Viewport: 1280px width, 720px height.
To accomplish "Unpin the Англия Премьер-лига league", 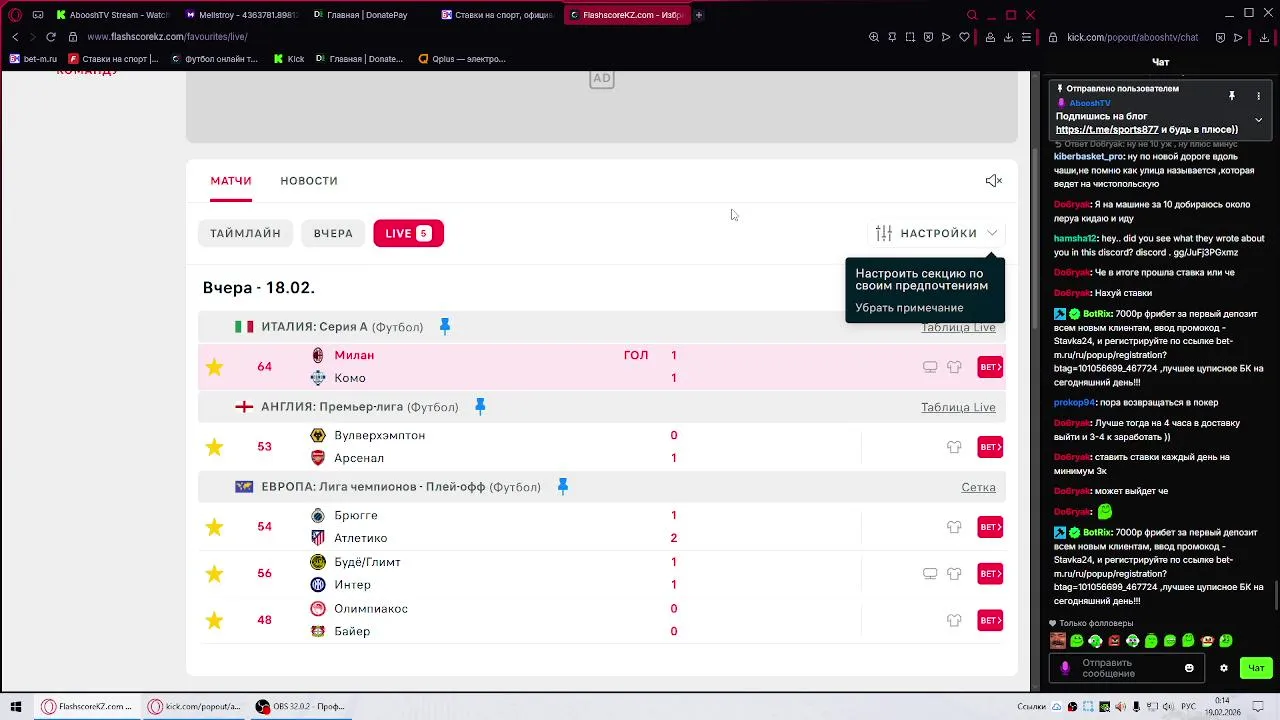I will coord(480,407).
